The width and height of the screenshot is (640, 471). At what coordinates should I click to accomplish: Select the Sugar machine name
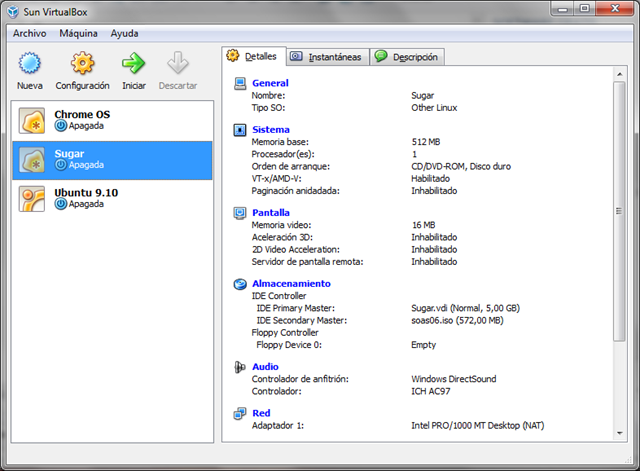click(69, 154)
